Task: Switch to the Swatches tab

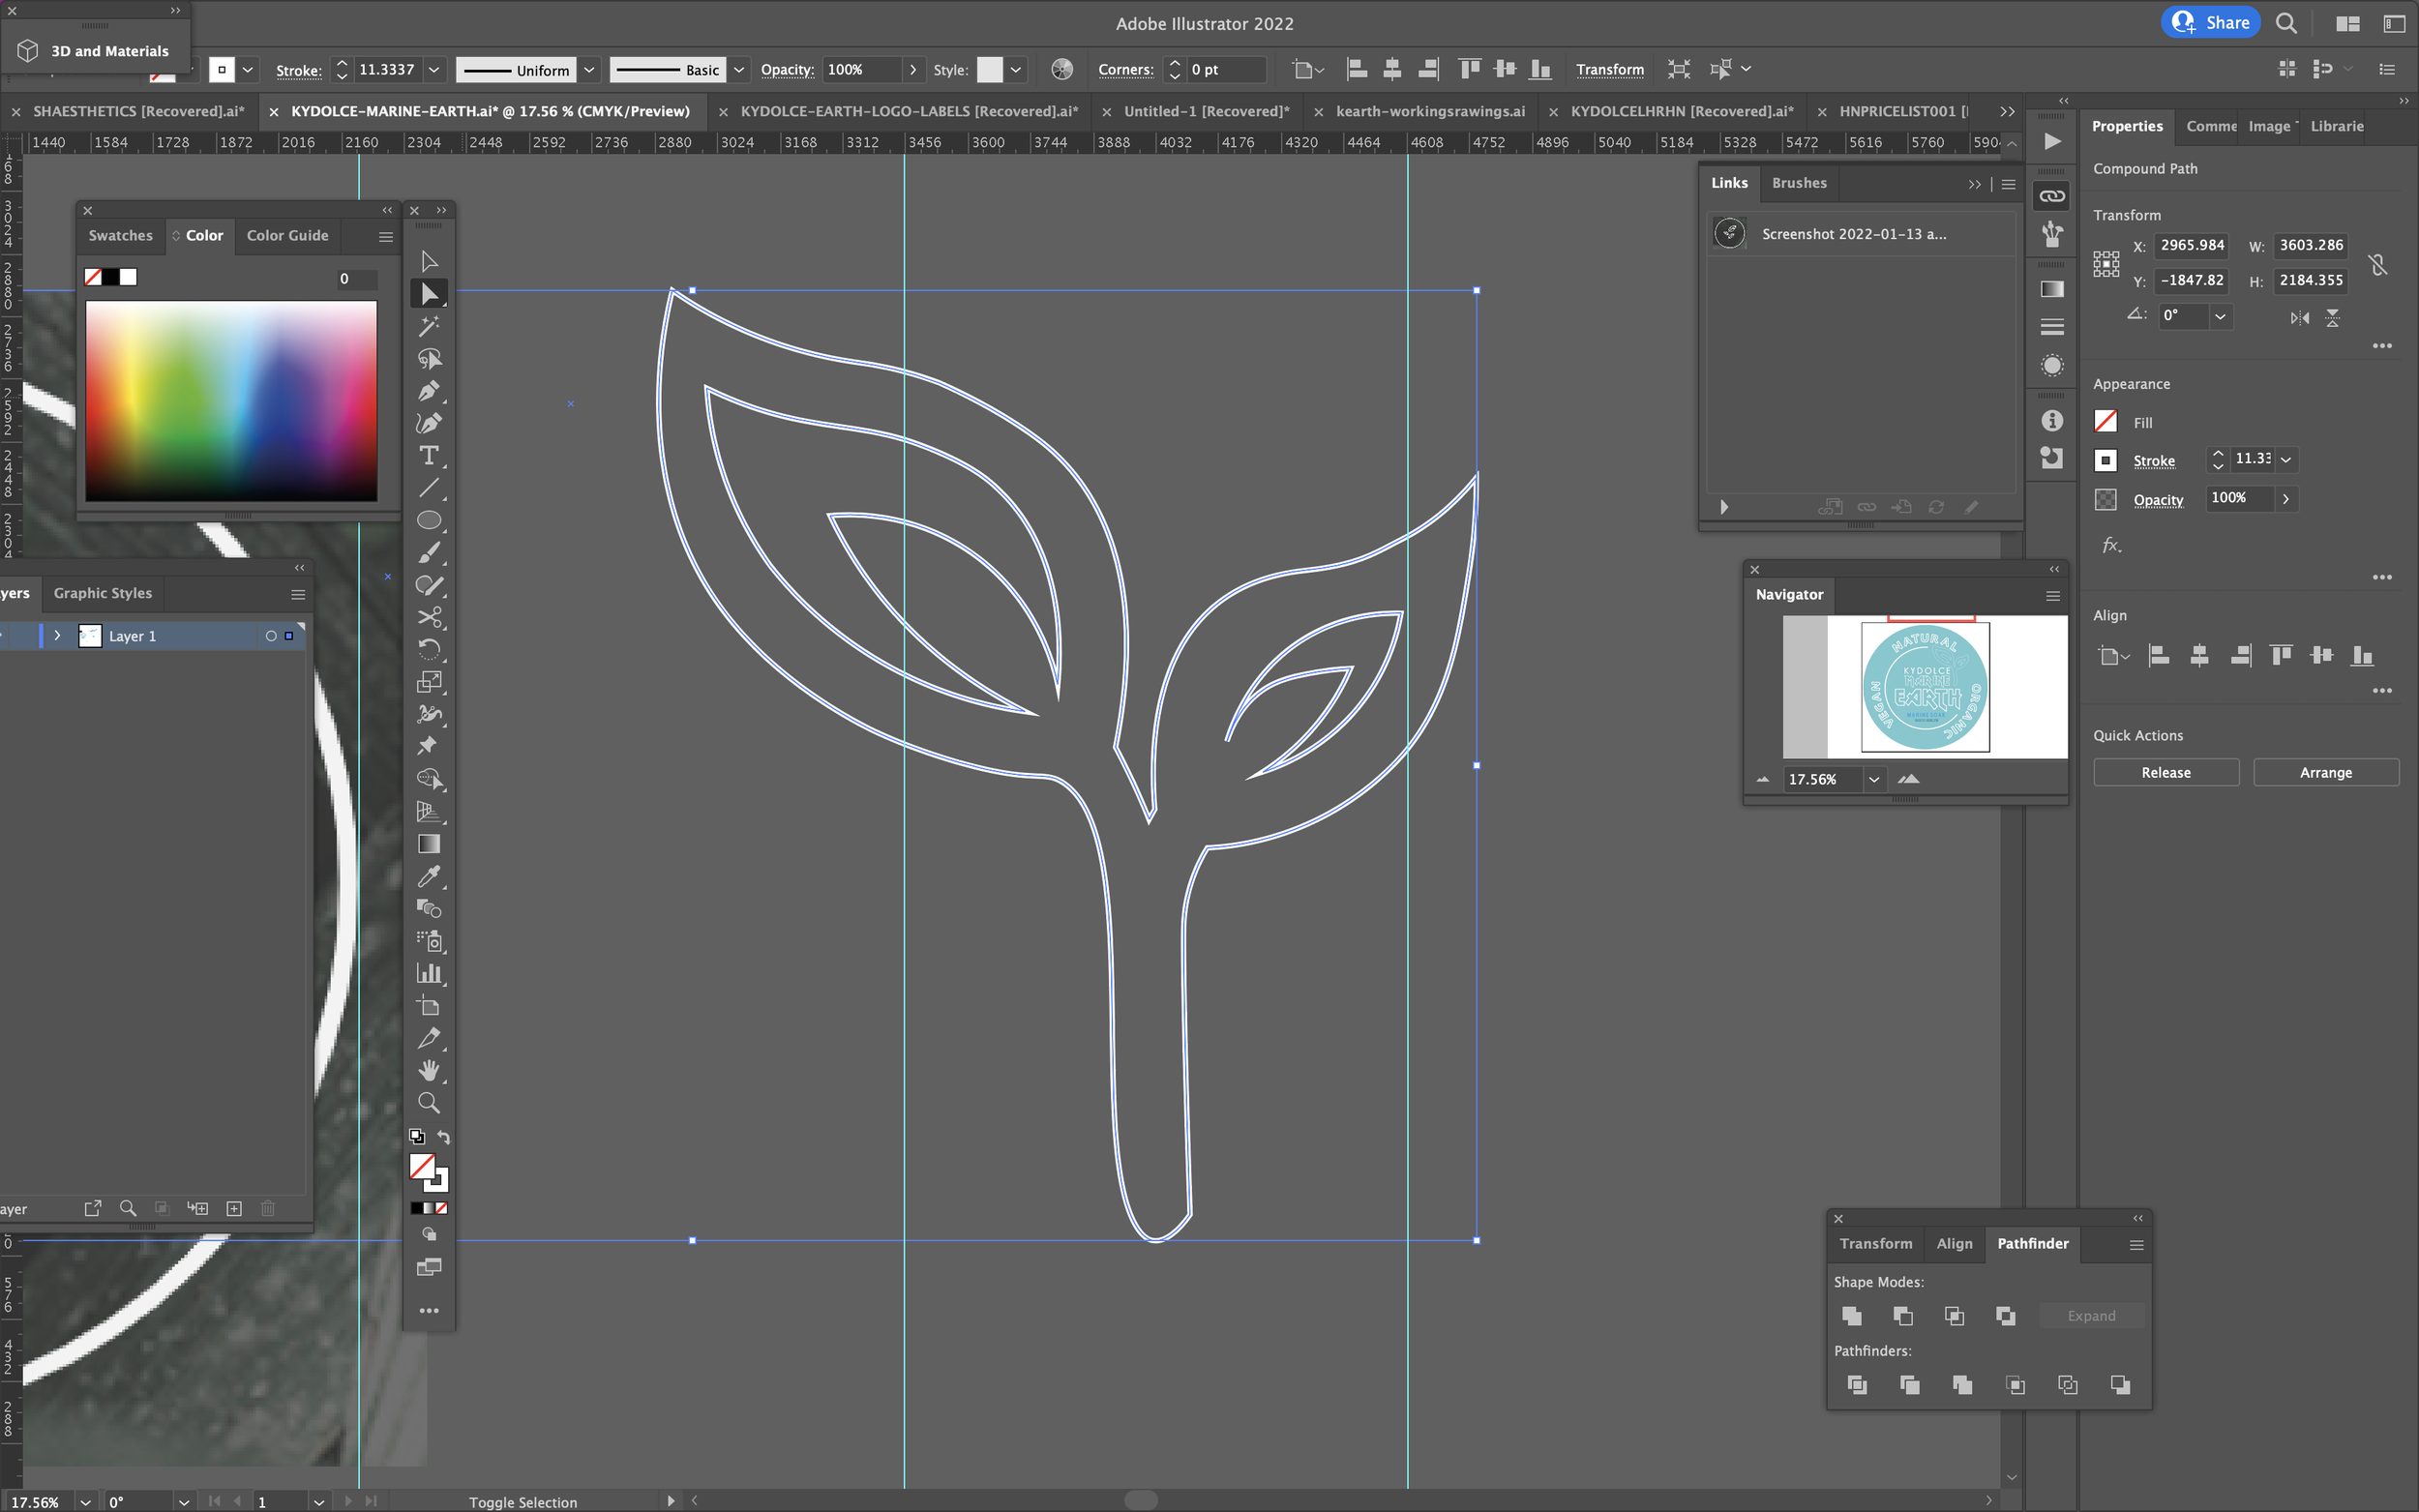Action: point(121,235)
